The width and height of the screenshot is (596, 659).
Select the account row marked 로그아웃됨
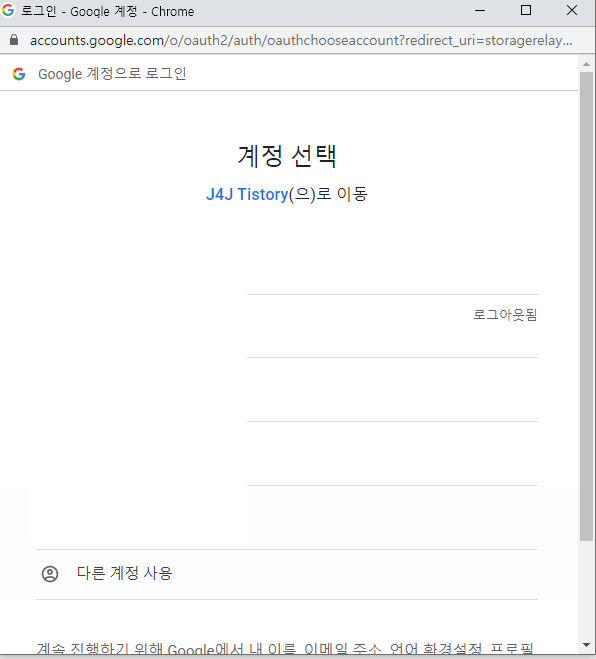click(287, 326)
